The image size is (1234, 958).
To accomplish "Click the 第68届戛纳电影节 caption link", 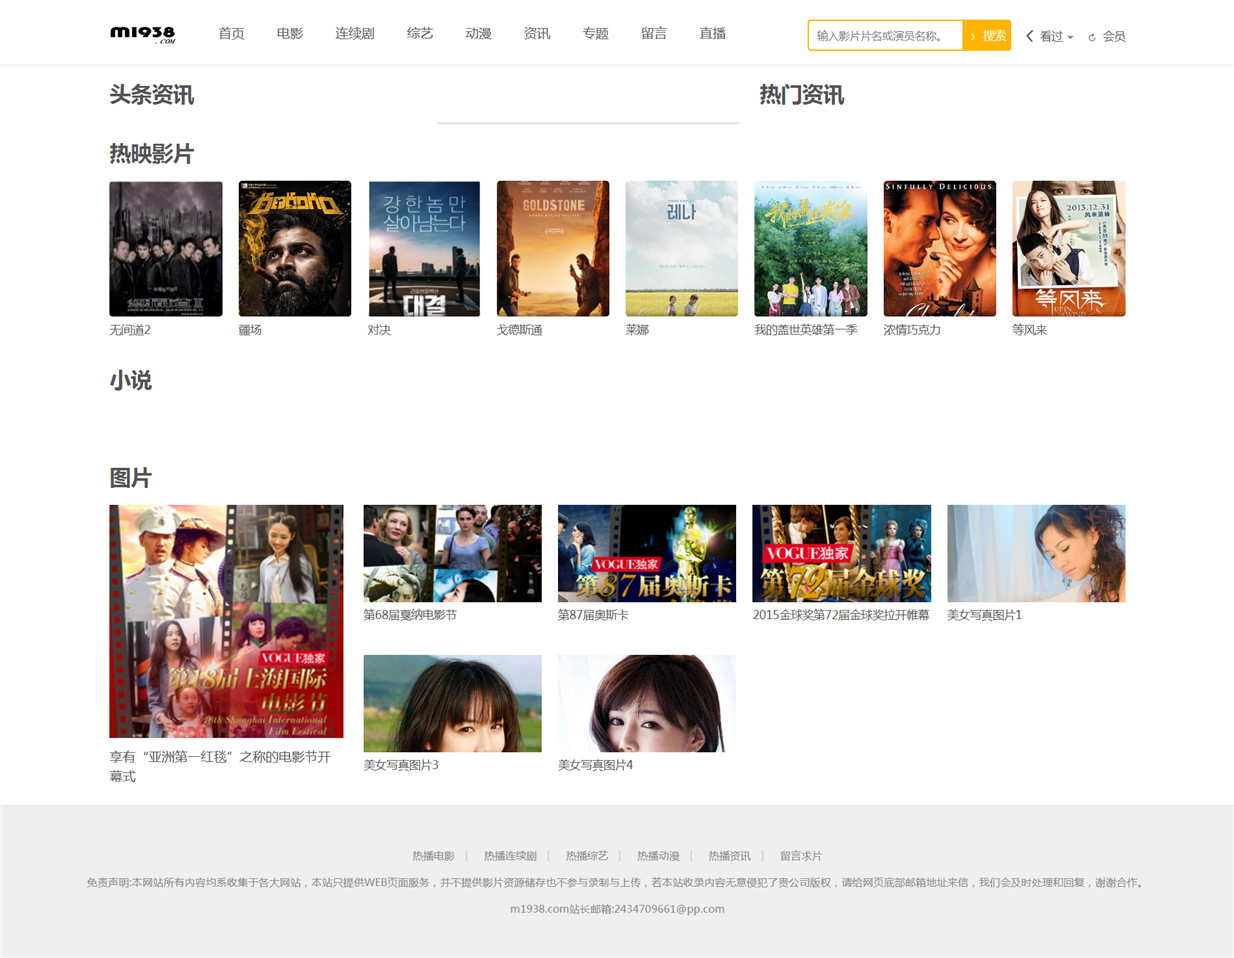I will coord(410,615).
